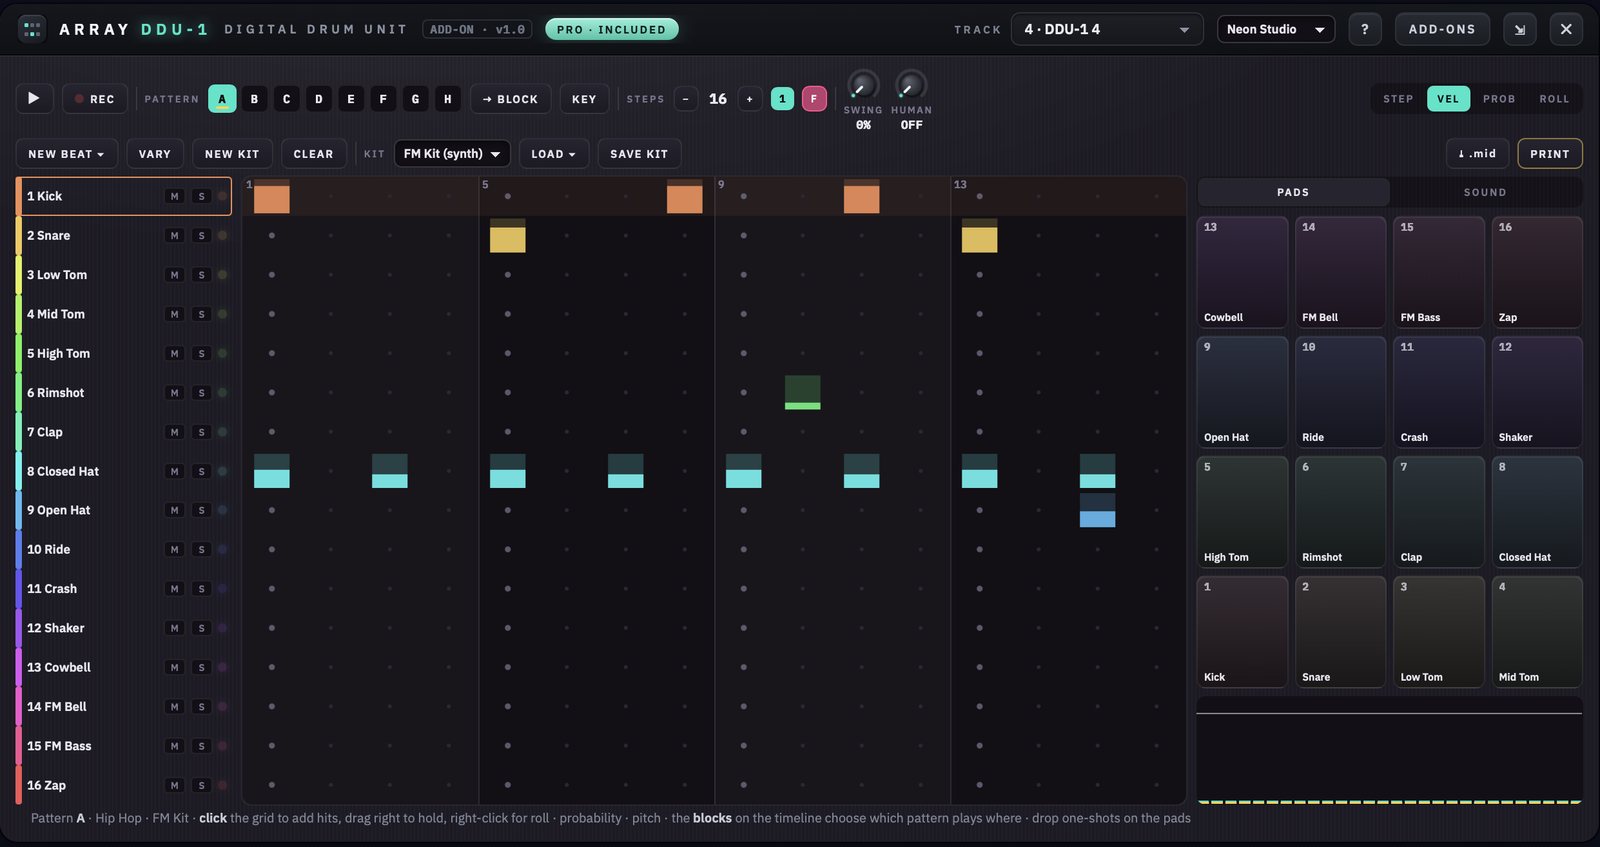Trigger the Mid Tom pad
Image resolution: width=1600 pixels, height=847 pixels.
tap(1537, 632)
